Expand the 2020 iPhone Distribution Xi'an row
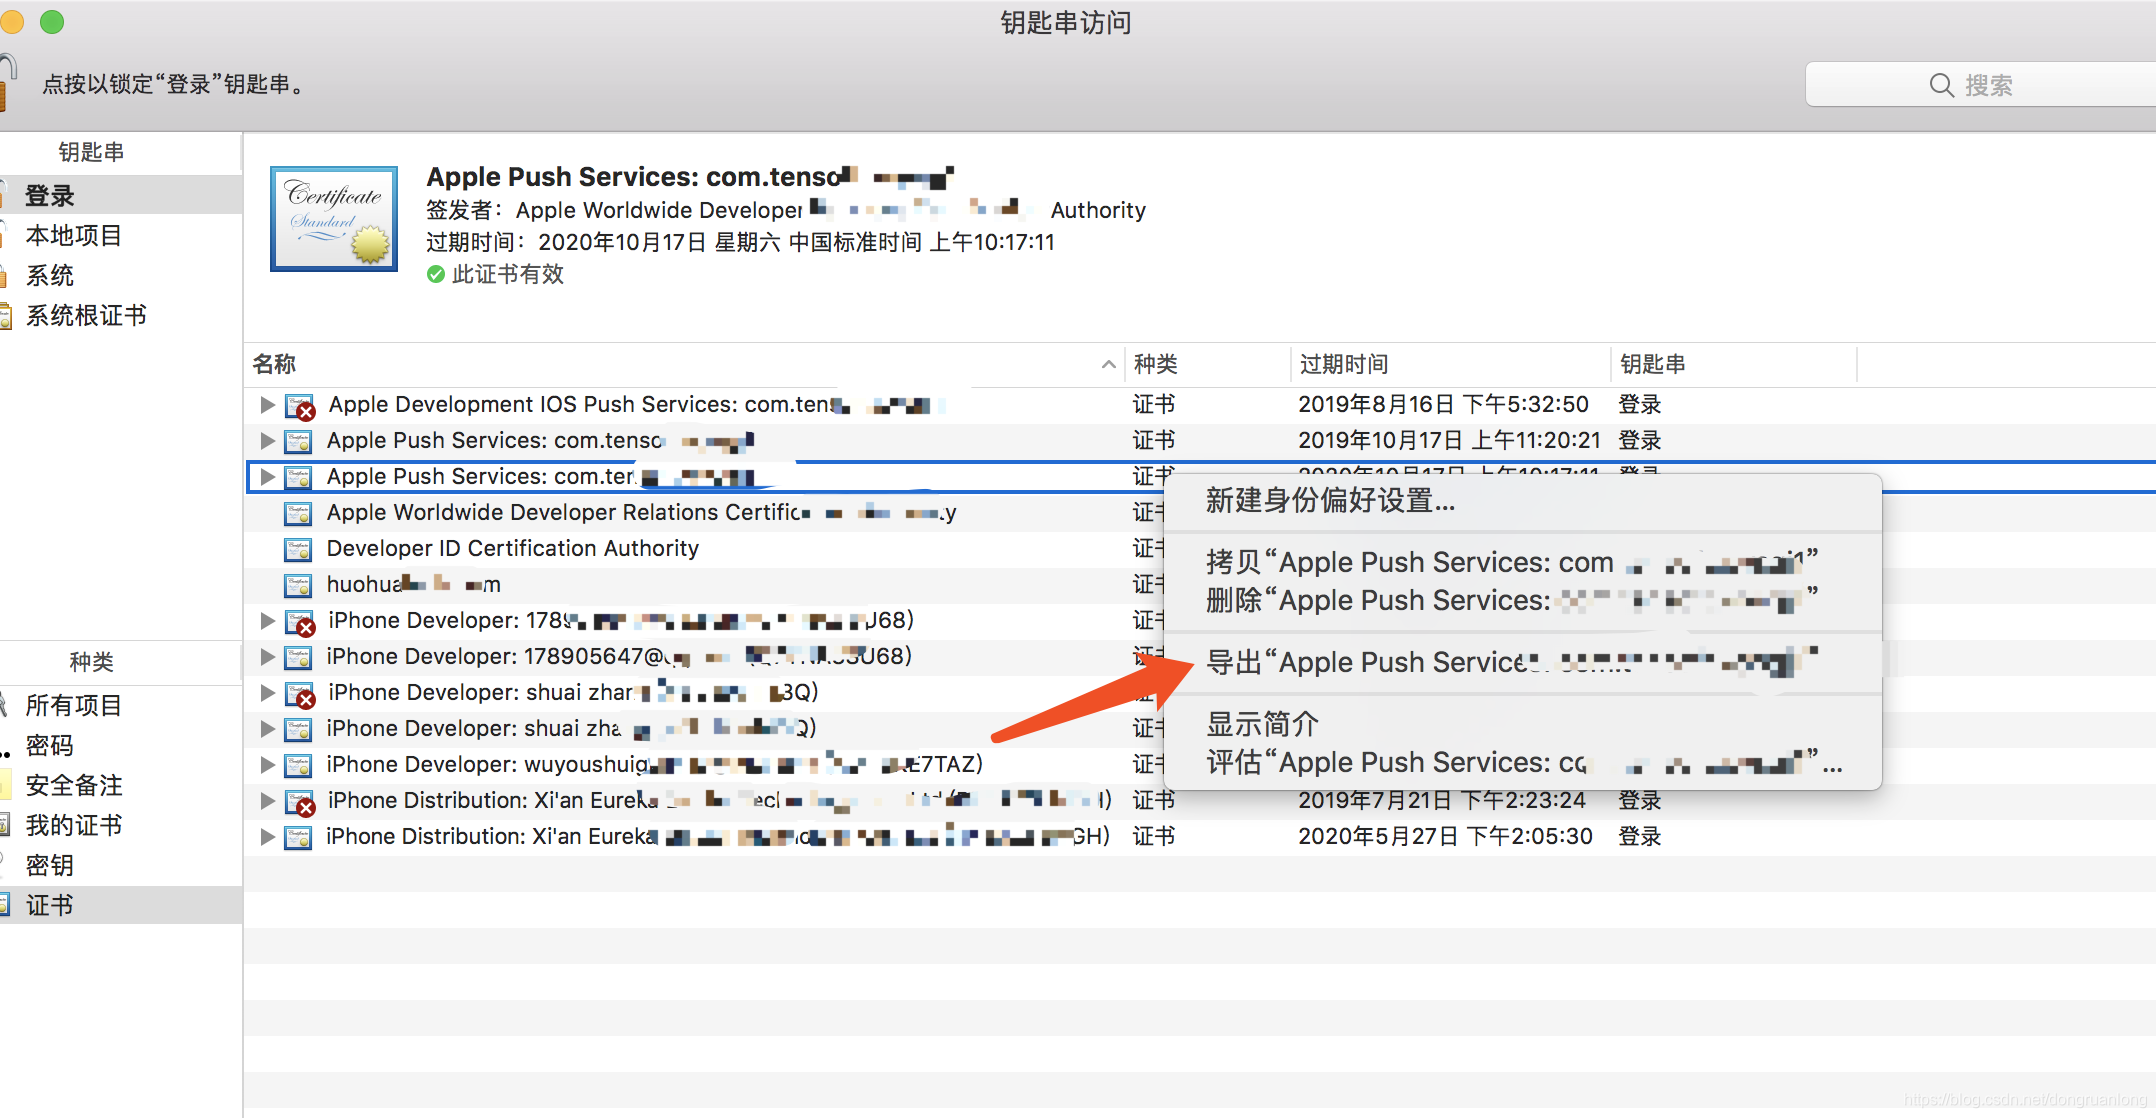The width and height of the screenshot is (2156, 1118). pos(267,837)
